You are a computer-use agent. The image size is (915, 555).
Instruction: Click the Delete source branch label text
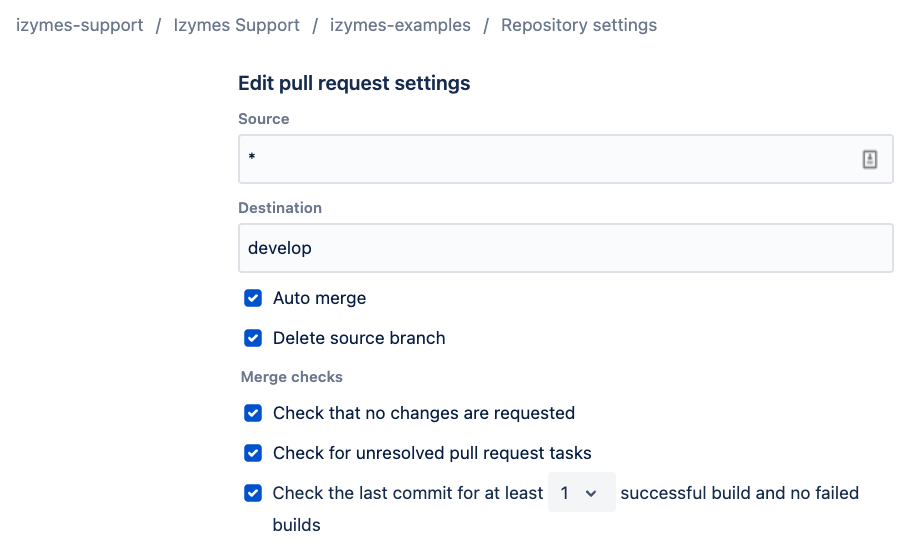coord(359,338)
